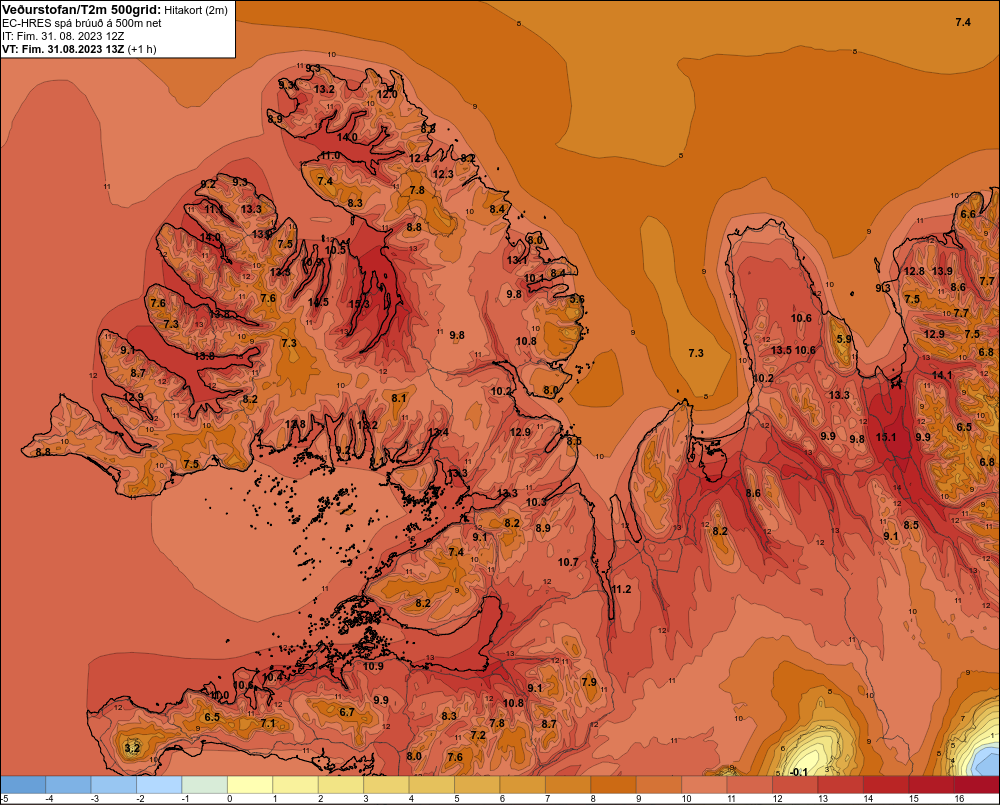This screenshot has height=805, width=1000.
Task: Pick the light blue swatch between -2 and -1
Action: coord(159,785)
